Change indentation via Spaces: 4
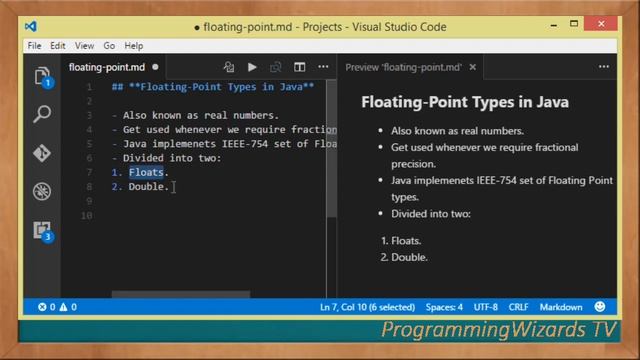640x360 pixels. coord(444,307)
